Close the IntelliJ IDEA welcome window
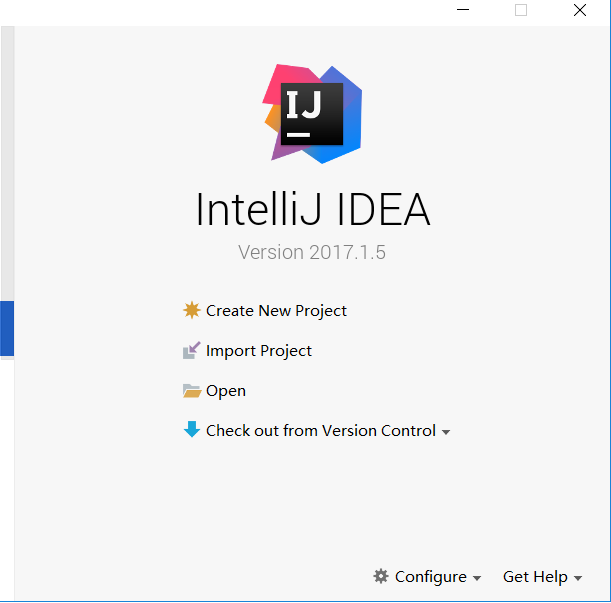Viewport: 611px width, 603px height. (x=580, y=10)
